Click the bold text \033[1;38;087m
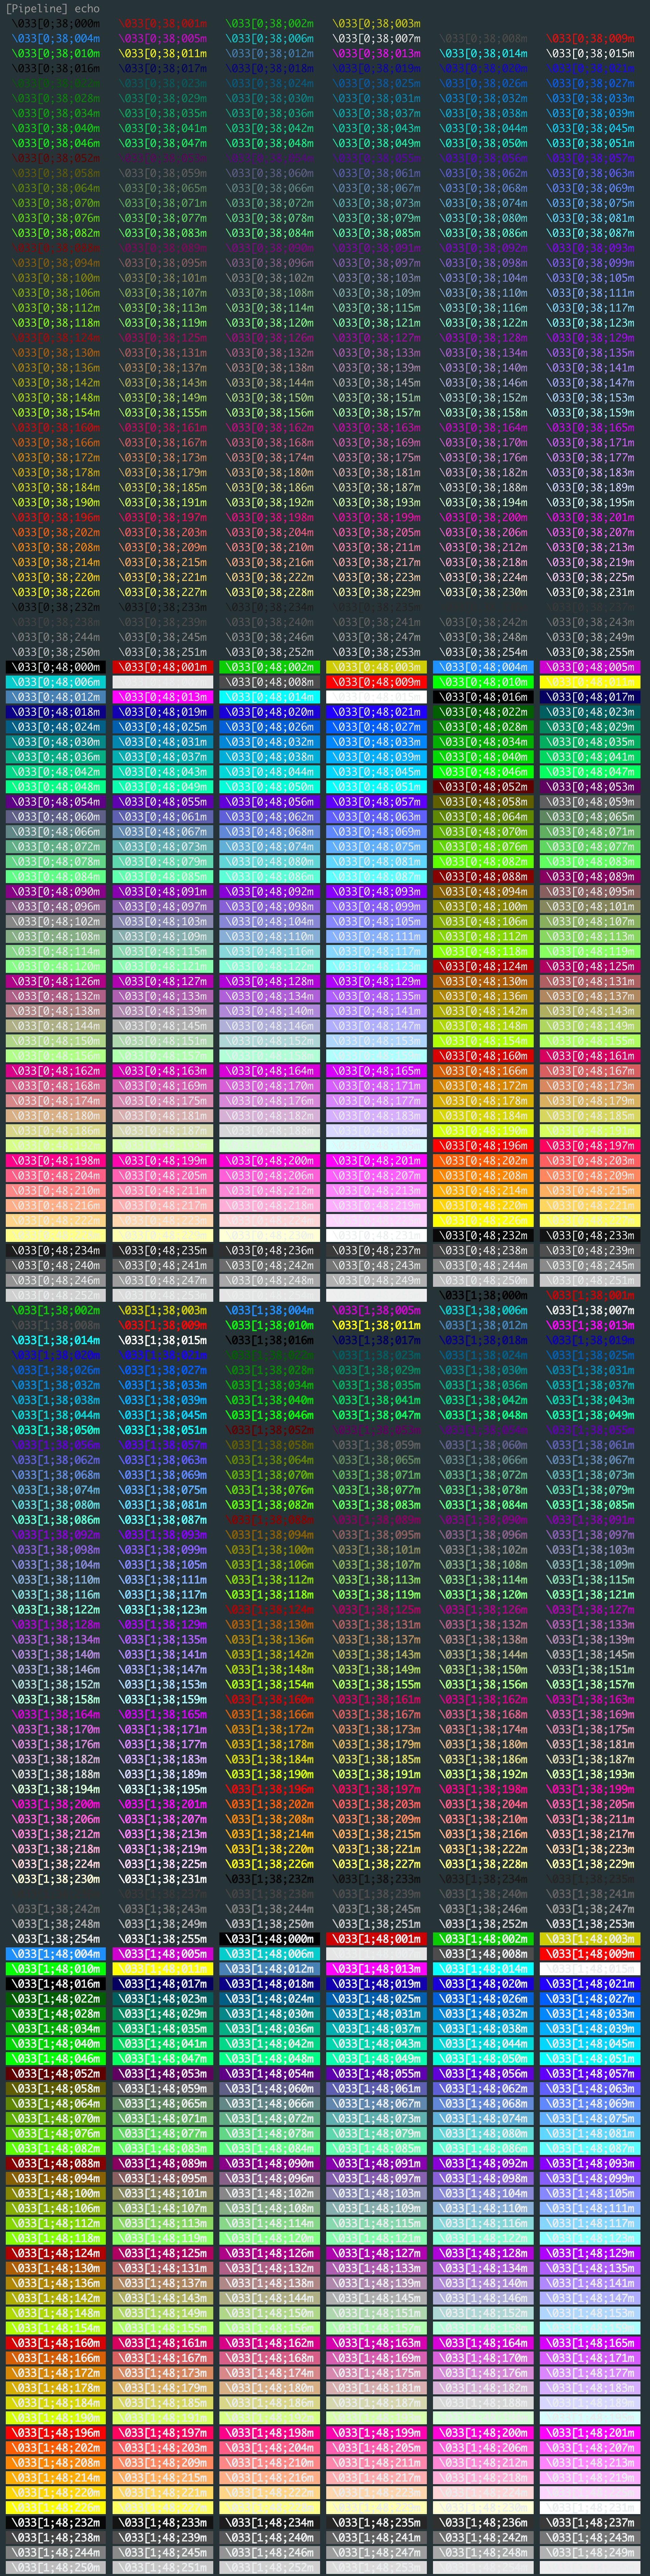This screenshot has width=650, height=2576. coord(163,1520)
